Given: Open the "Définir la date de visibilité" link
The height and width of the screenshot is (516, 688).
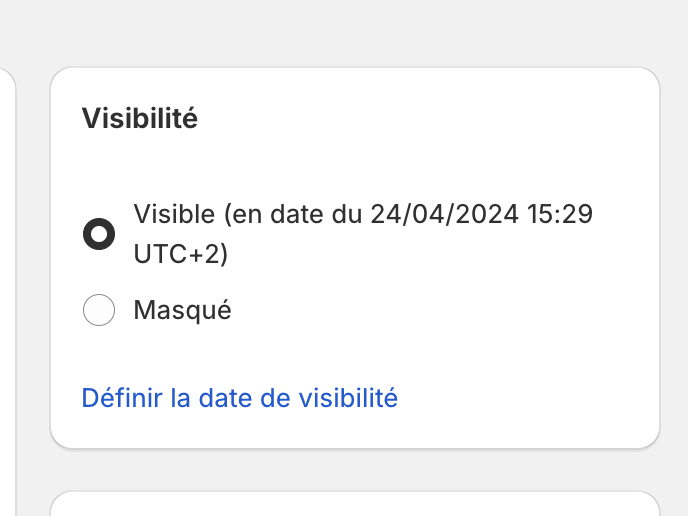Looking at the screenshot, I should tap(240, 398).
